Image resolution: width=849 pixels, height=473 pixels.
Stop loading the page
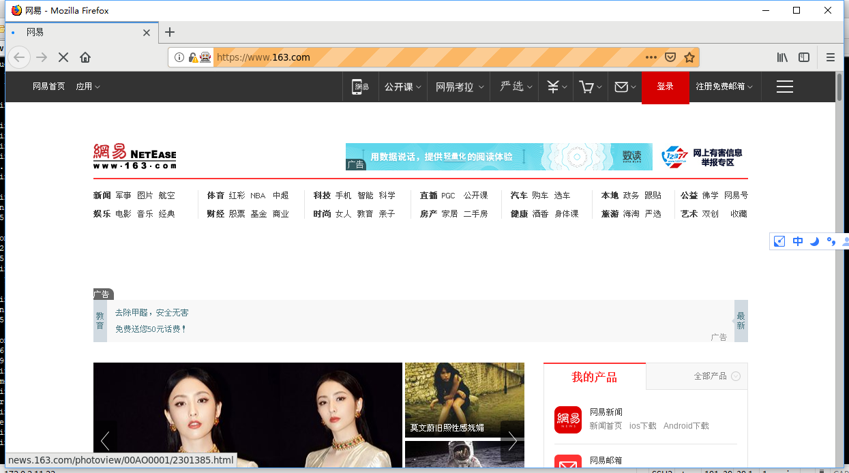click(x=63, y=57)
